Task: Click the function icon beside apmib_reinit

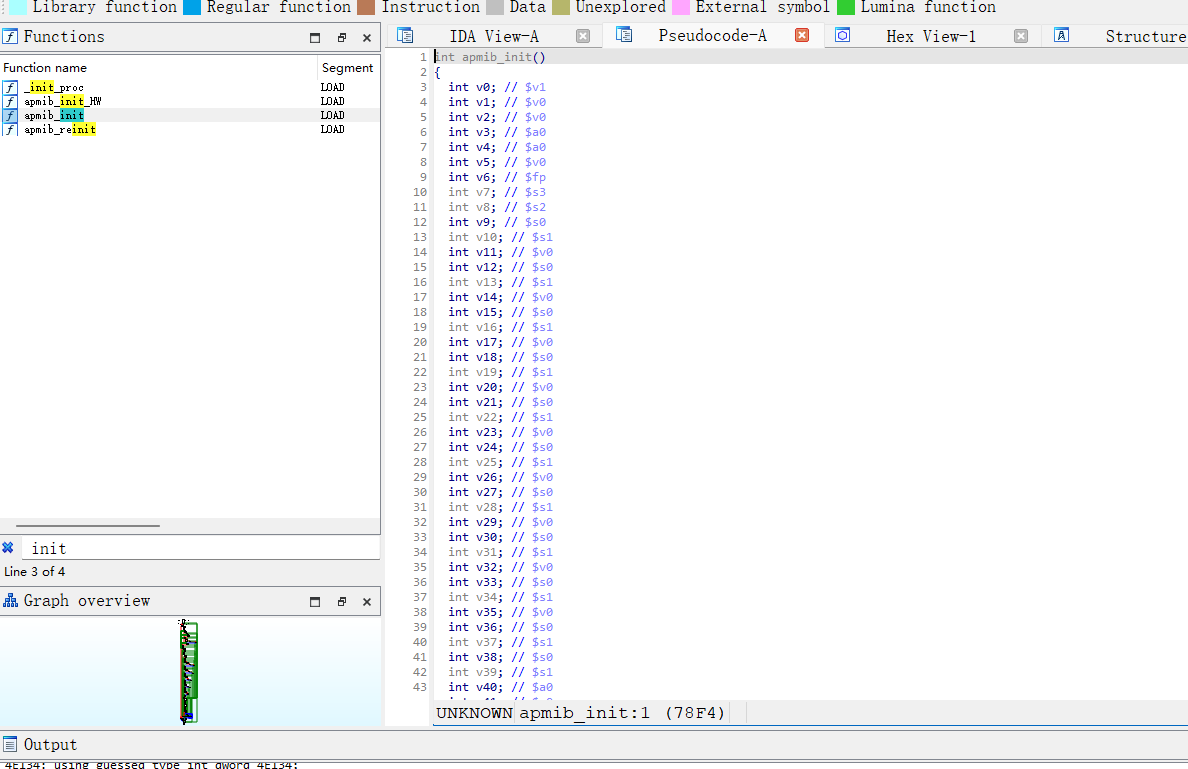Action: tap(10, 130)
